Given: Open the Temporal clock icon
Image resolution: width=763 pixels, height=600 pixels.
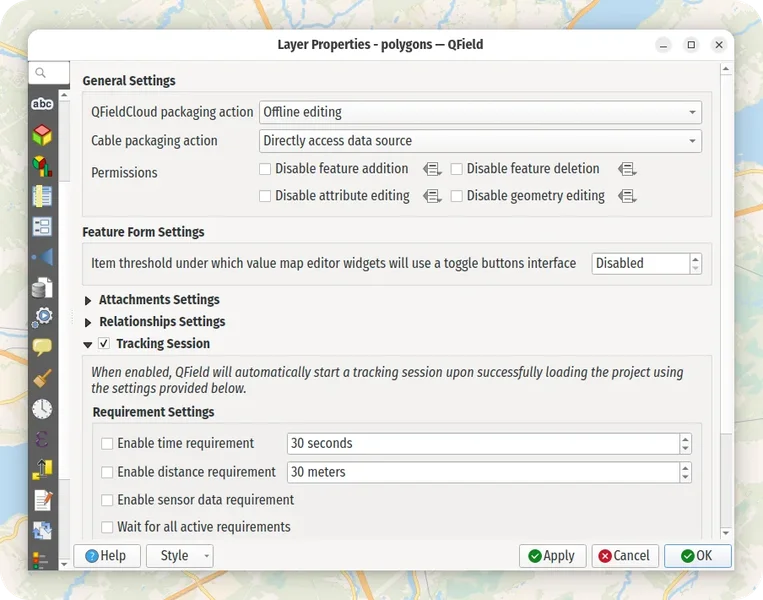Looking at the screenshot, I should coord(42,408).
